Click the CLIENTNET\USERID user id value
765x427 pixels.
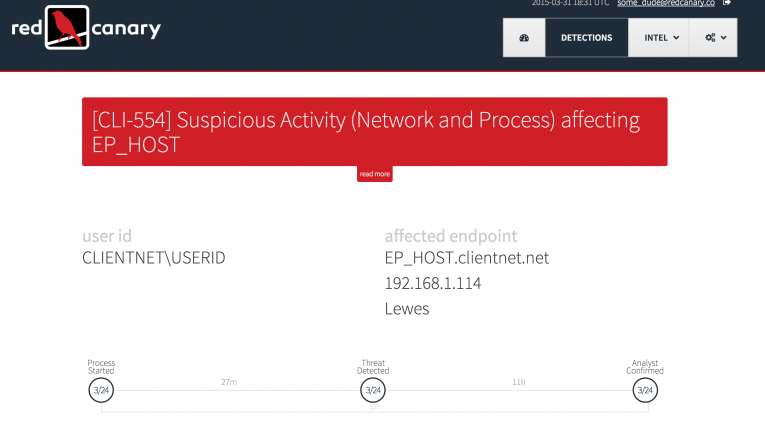(154, 258)
